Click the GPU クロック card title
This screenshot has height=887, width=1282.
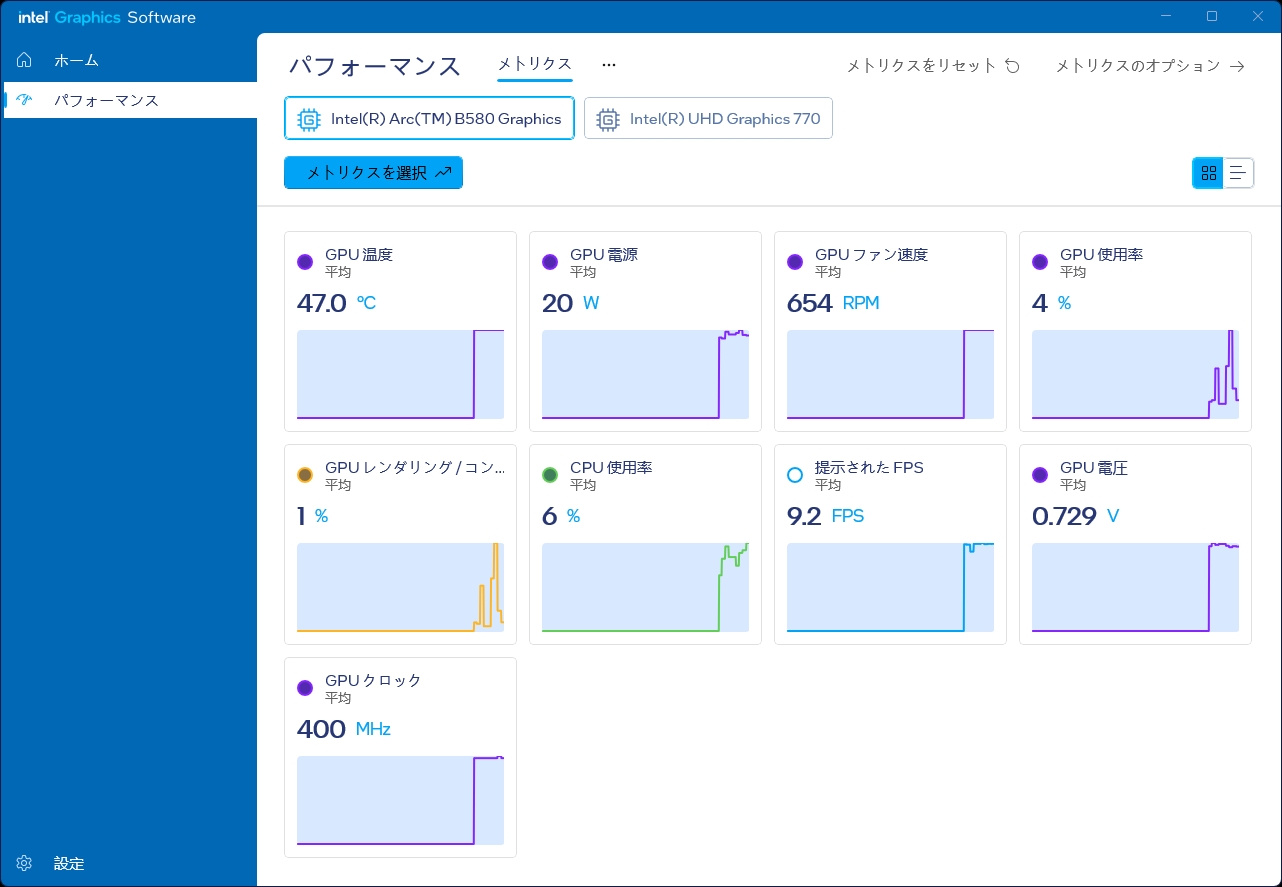373,681
